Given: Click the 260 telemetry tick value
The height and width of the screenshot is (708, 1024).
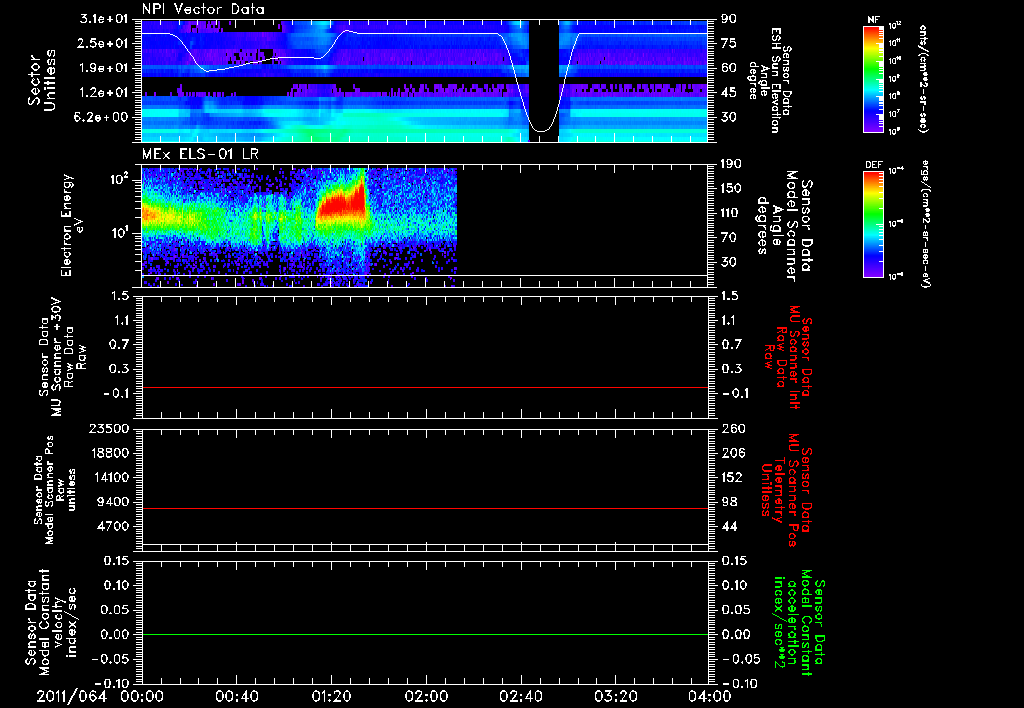Looking at the screenshot, I should pos(733,428).
